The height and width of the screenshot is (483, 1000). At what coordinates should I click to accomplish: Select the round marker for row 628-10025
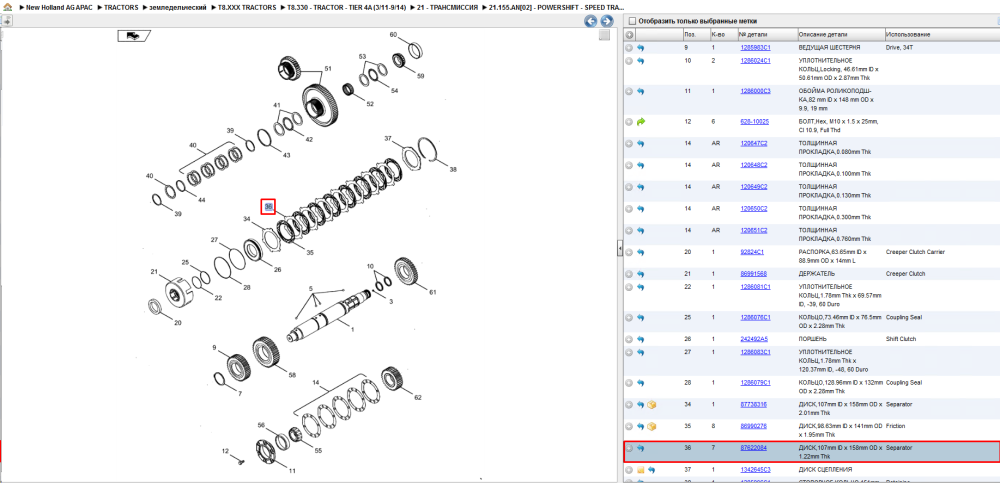point(629,121)
